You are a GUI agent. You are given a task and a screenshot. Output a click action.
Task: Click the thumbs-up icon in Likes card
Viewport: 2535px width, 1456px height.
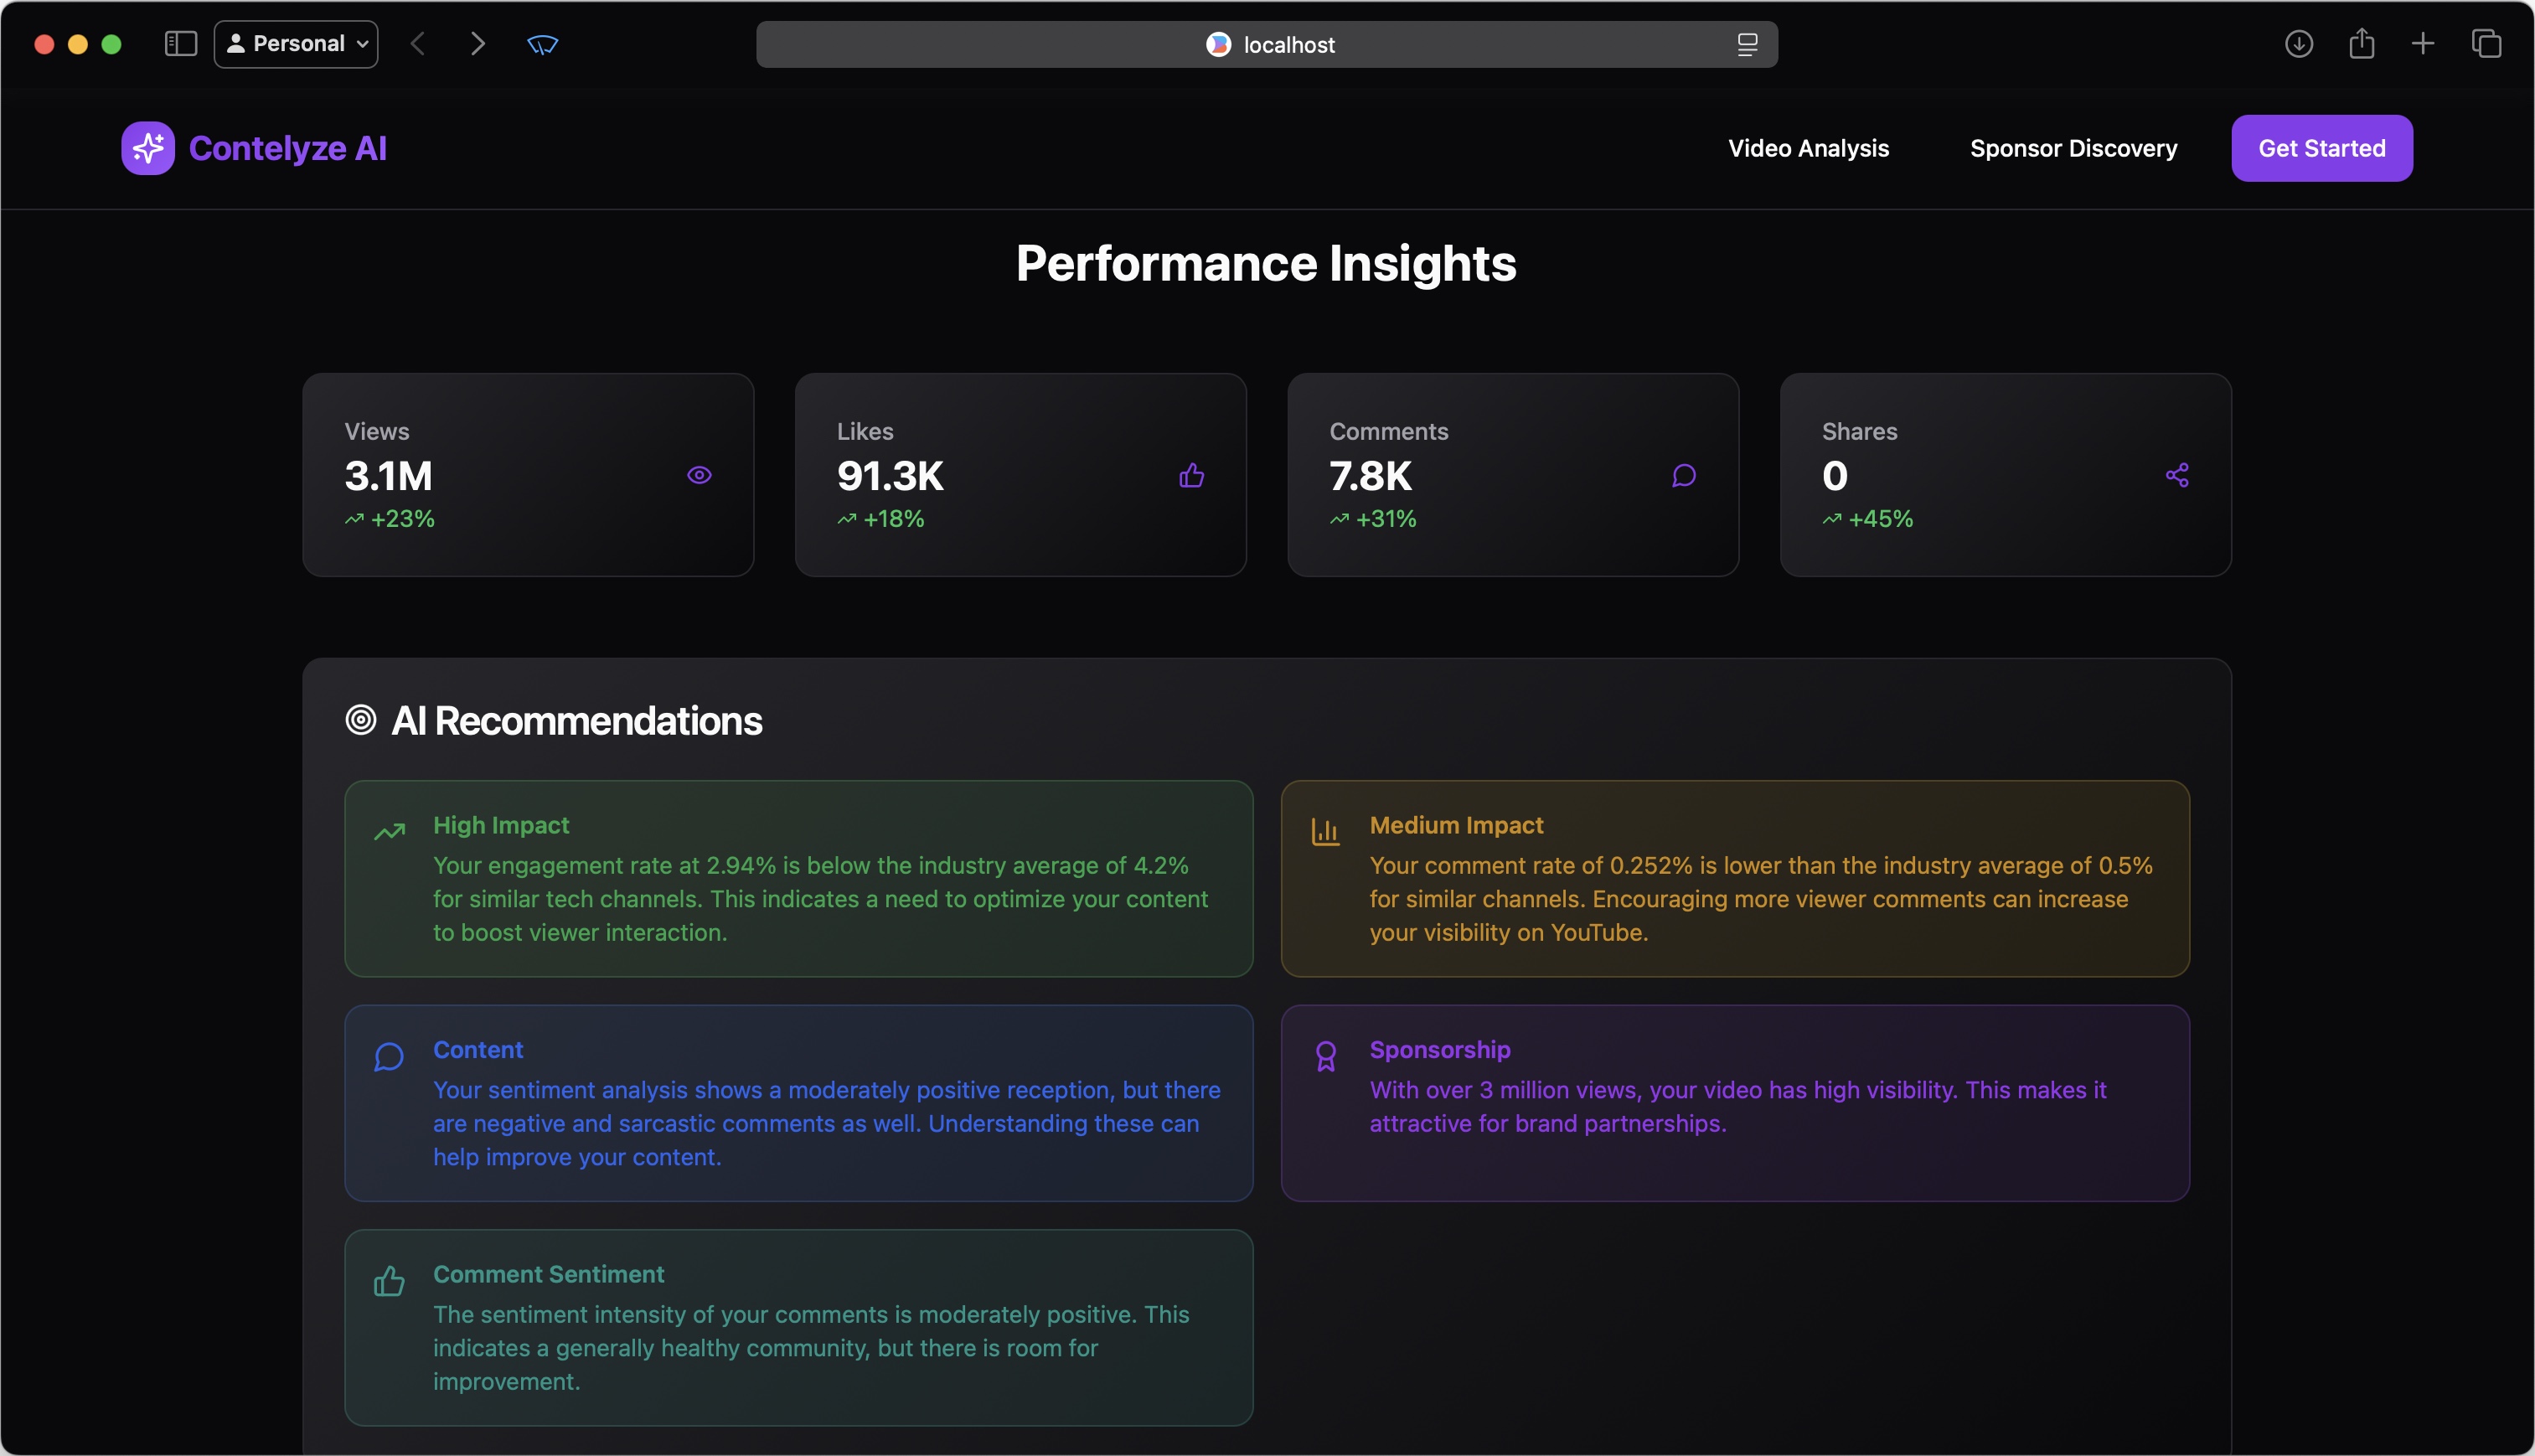click(1191, 475)
